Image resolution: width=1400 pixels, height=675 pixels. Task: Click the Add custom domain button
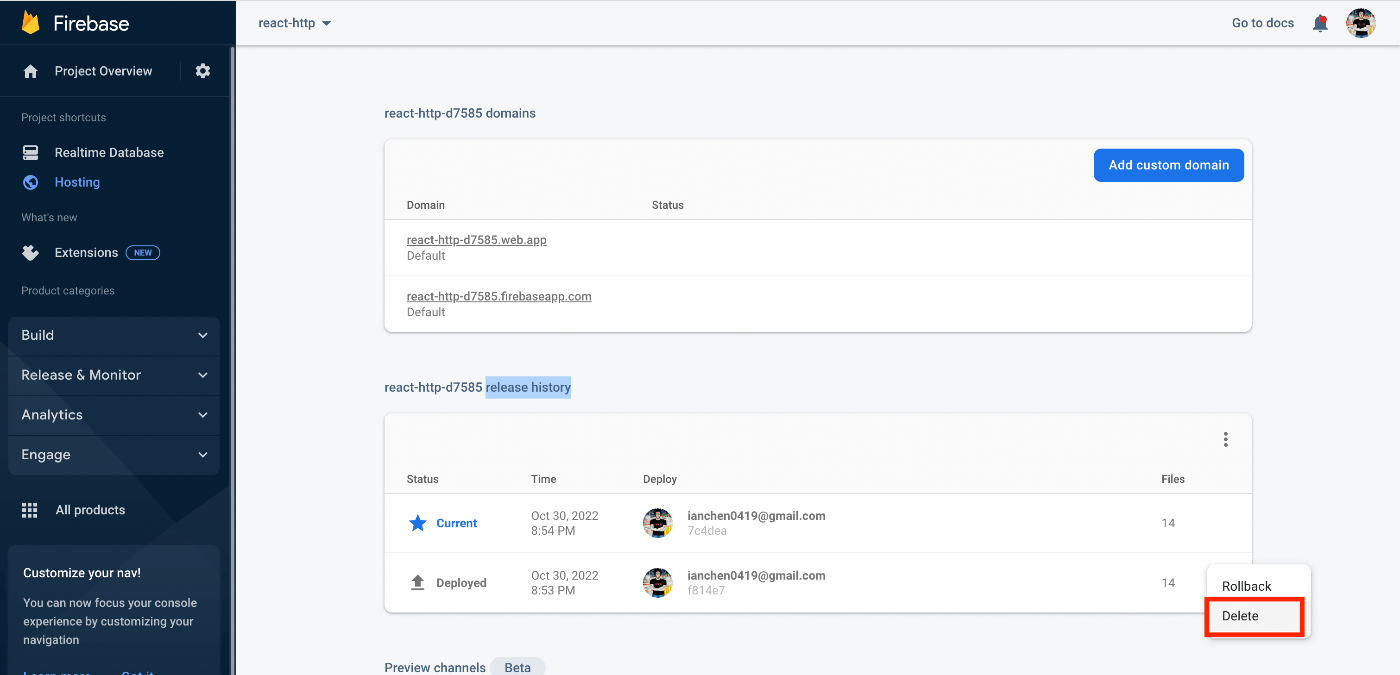1168,165
